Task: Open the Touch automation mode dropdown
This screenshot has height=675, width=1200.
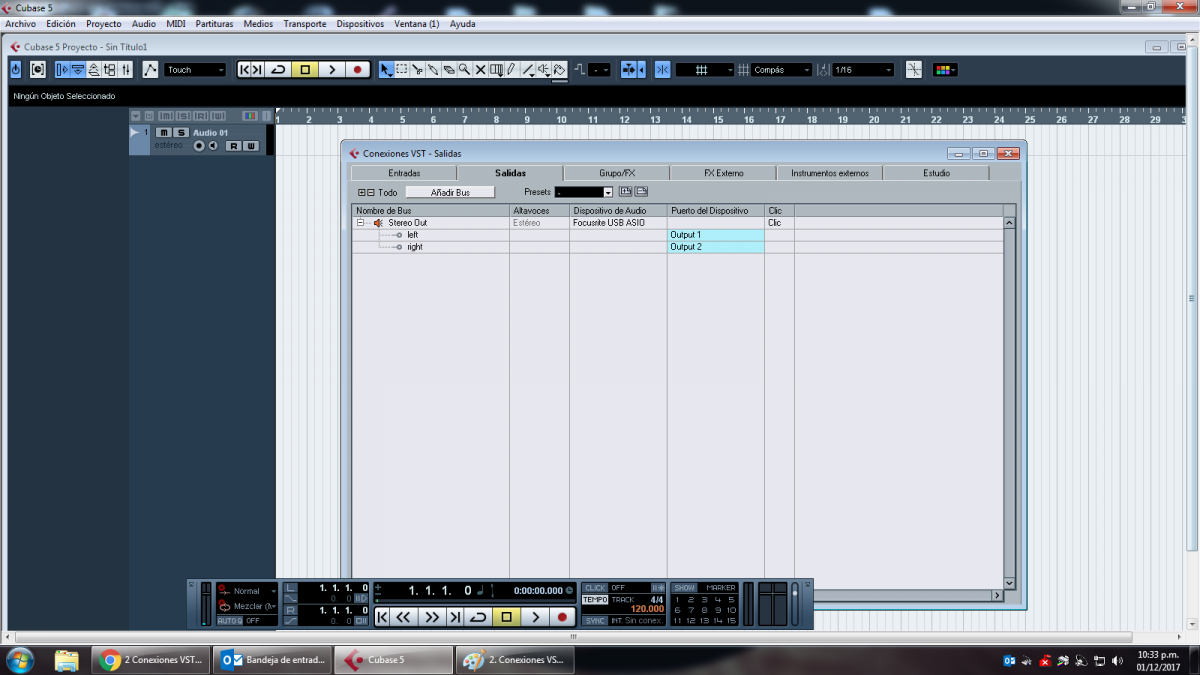Action: (195, 69)
